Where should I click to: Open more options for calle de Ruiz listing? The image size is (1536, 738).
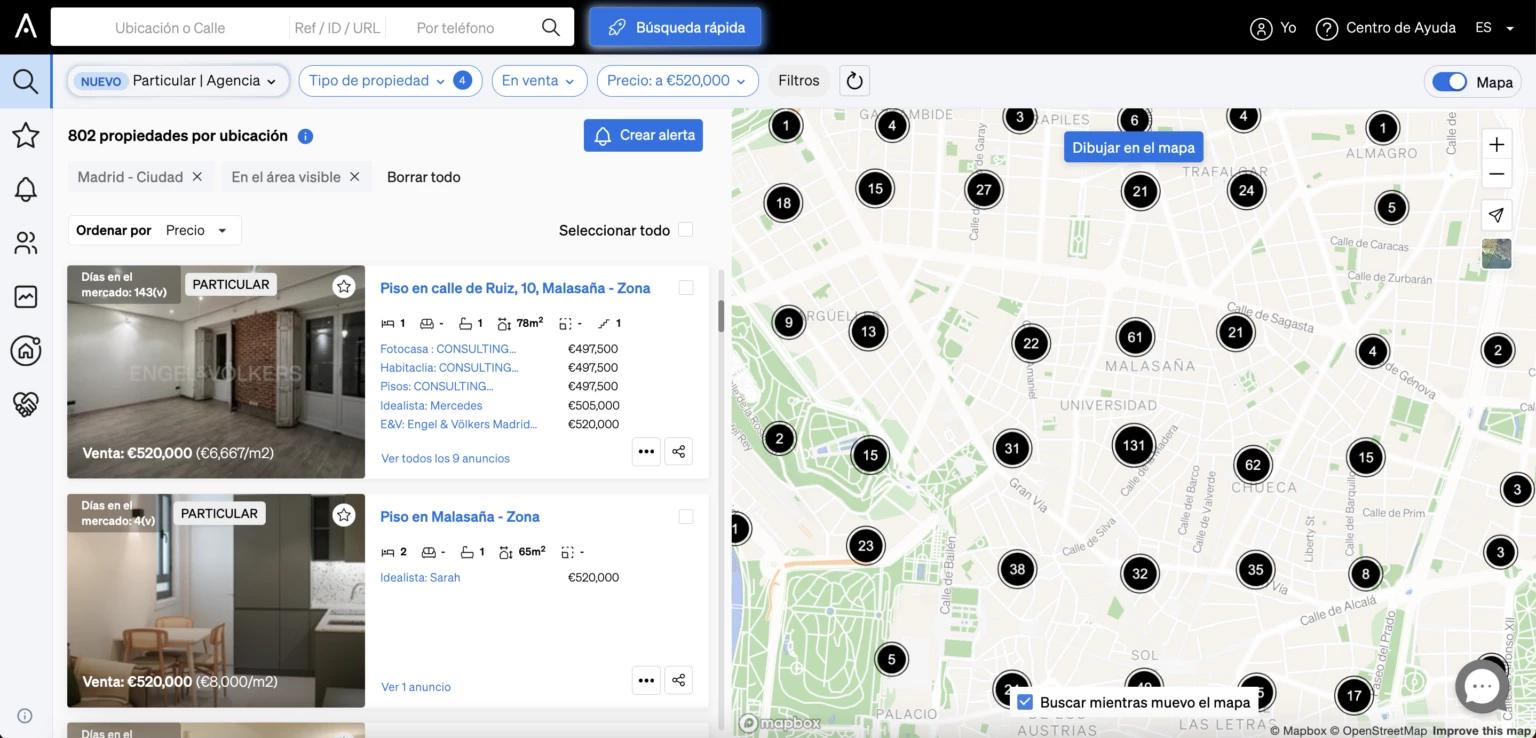[x=646, y=451]
